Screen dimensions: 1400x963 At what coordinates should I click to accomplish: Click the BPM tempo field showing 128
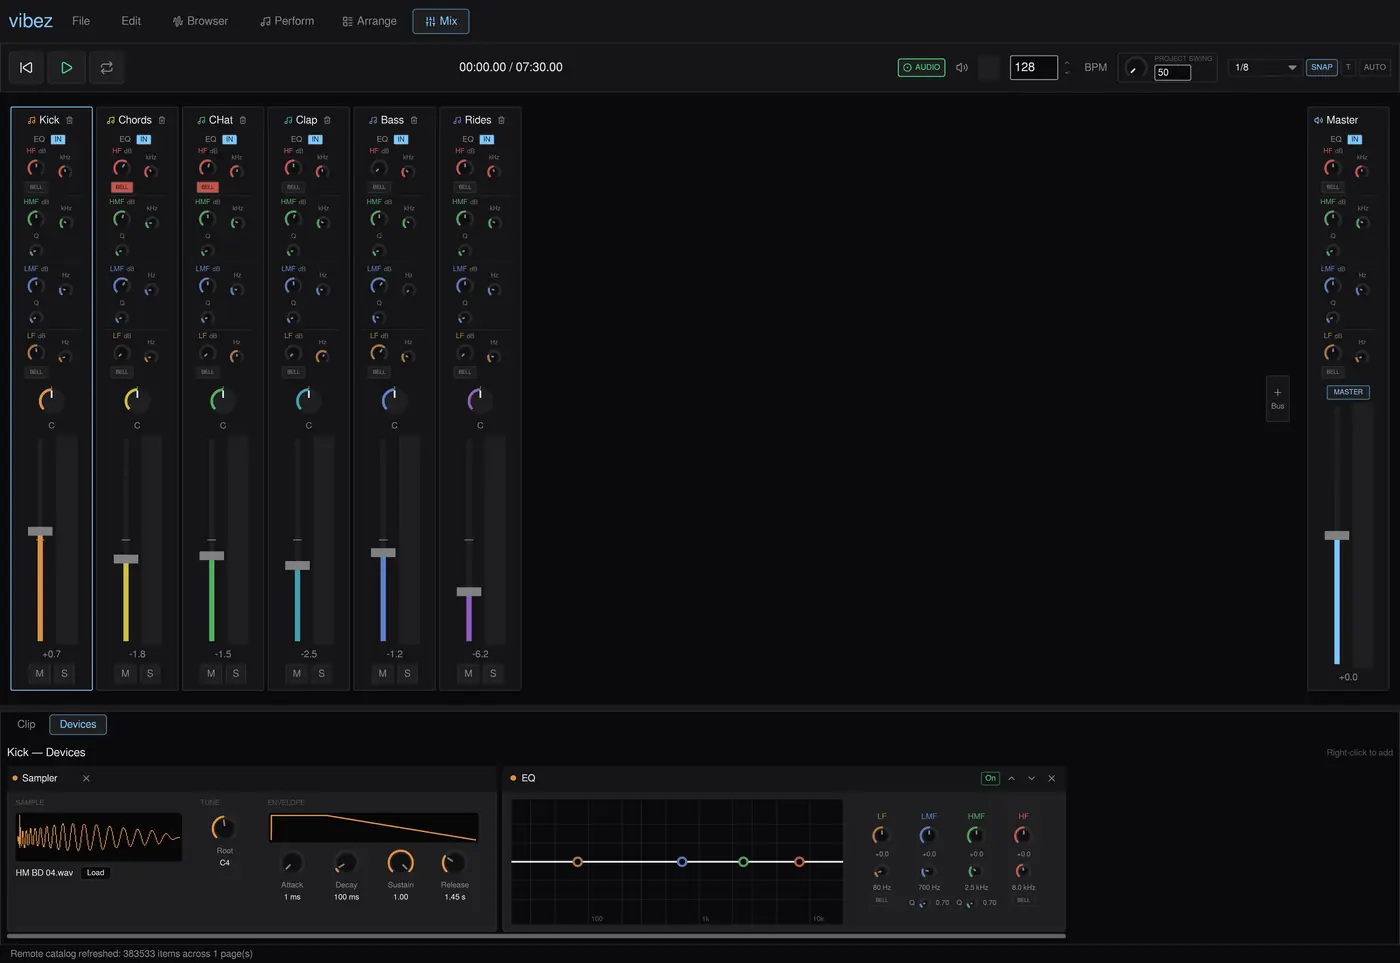click(1033, 67)
